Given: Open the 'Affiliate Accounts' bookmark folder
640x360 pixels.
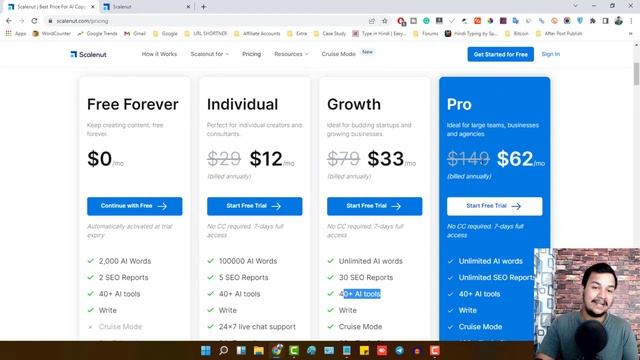Looking at the screenshot, I should (257, 33).
